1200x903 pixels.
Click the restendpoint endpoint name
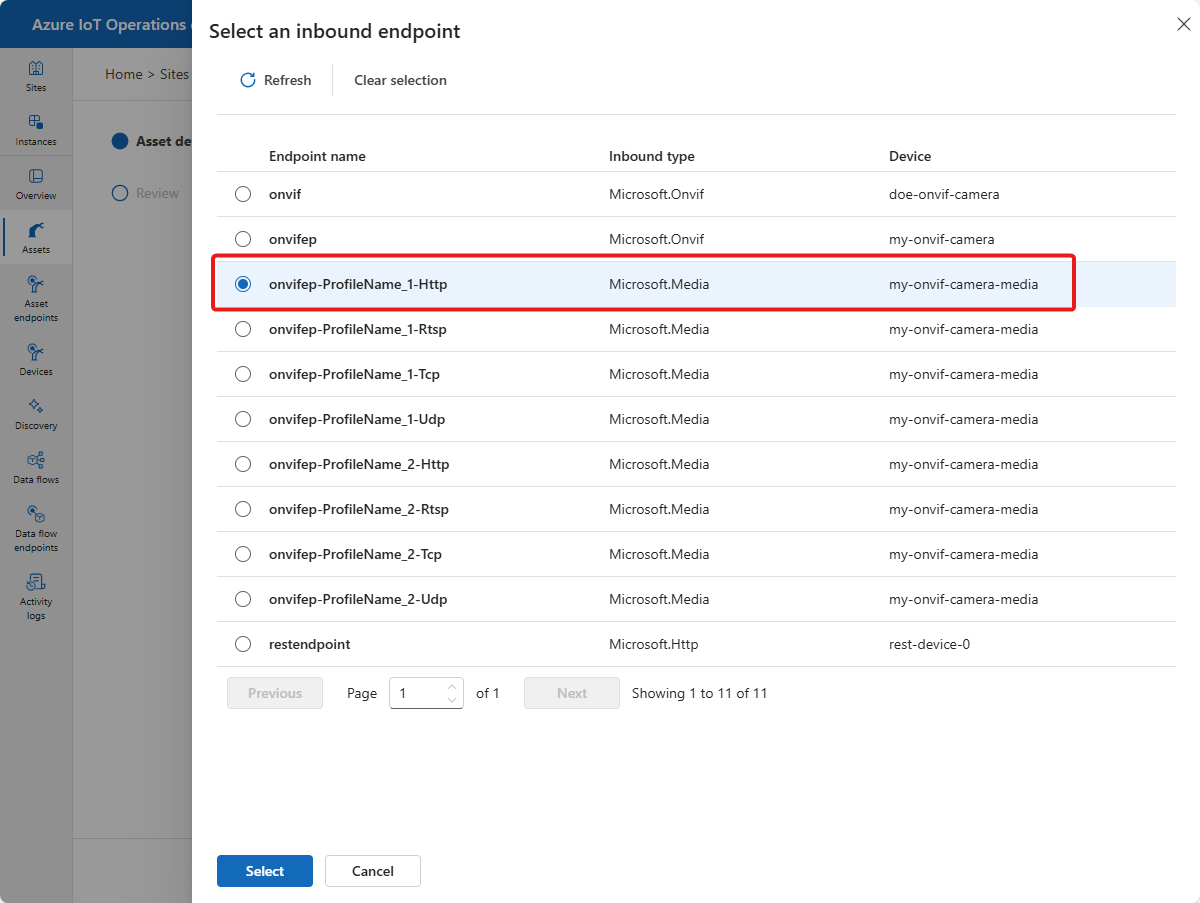tap(310, 644)
